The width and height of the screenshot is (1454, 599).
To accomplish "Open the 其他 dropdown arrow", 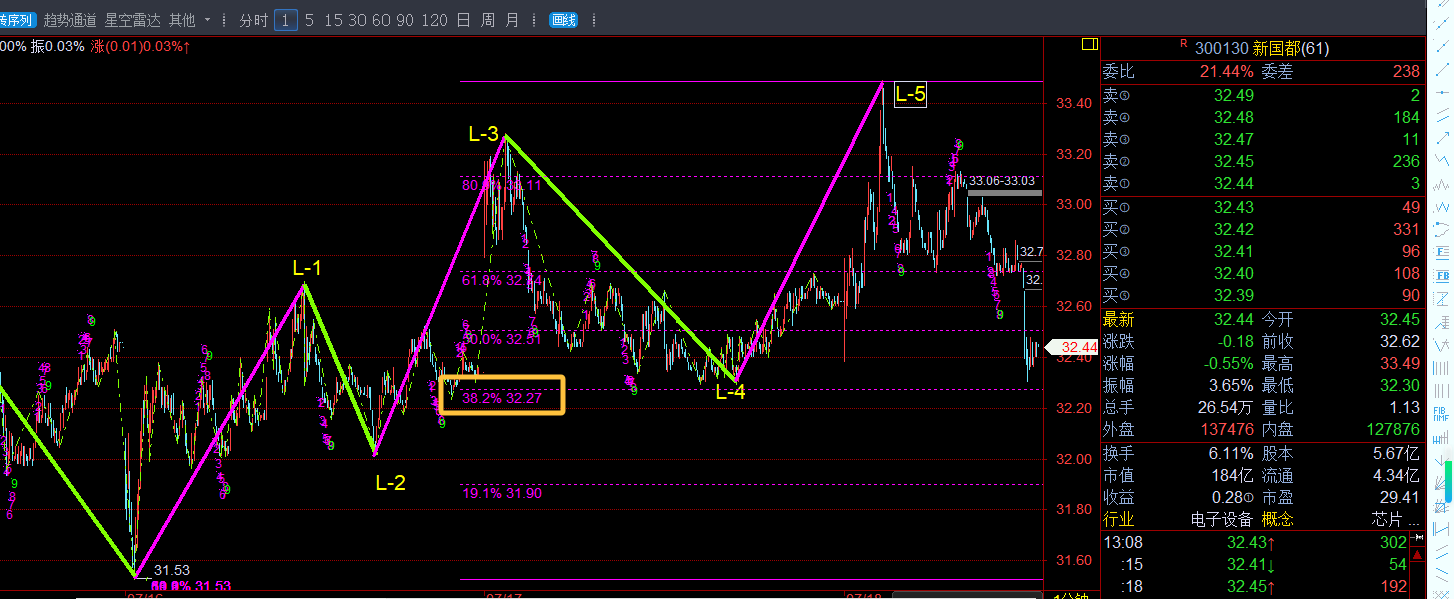I will pyautogui.click(x=207, y=20).
